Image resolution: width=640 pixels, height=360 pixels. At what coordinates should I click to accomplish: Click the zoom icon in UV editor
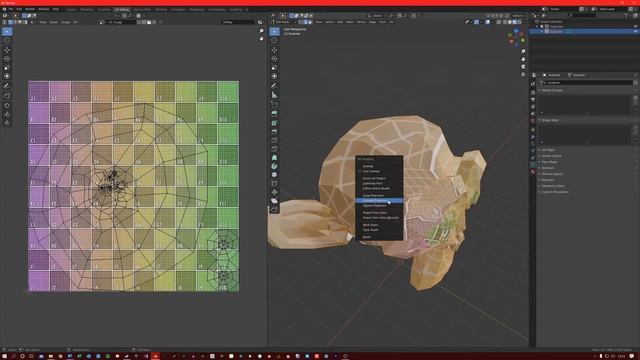click(261, 31)
